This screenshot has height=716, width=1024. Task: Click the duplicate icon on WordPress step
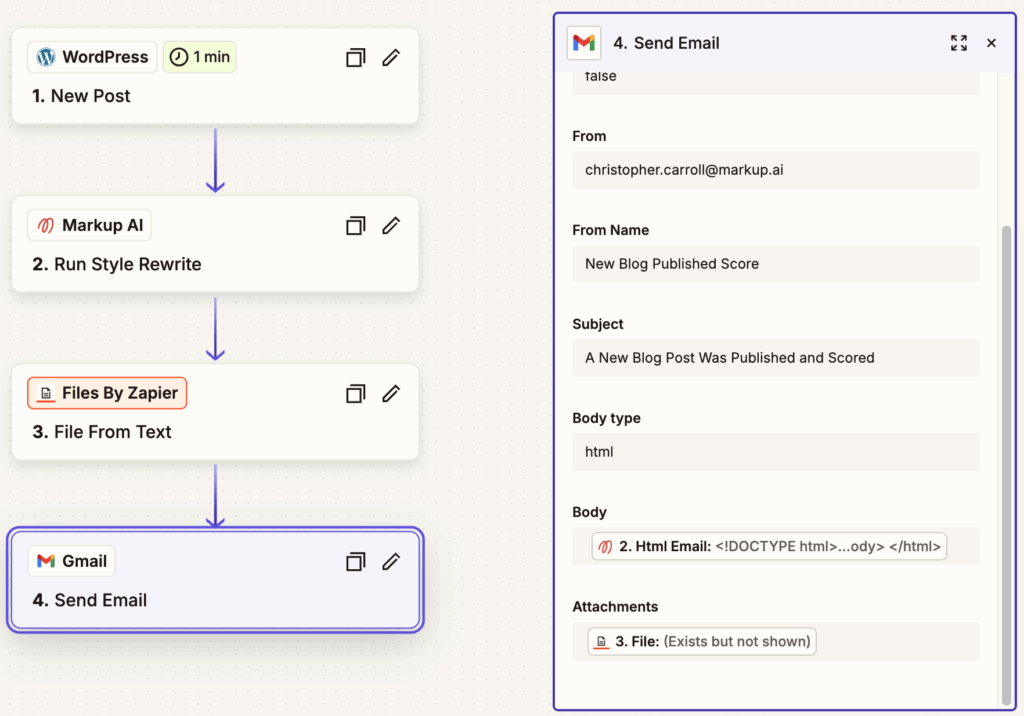[355, 58]
